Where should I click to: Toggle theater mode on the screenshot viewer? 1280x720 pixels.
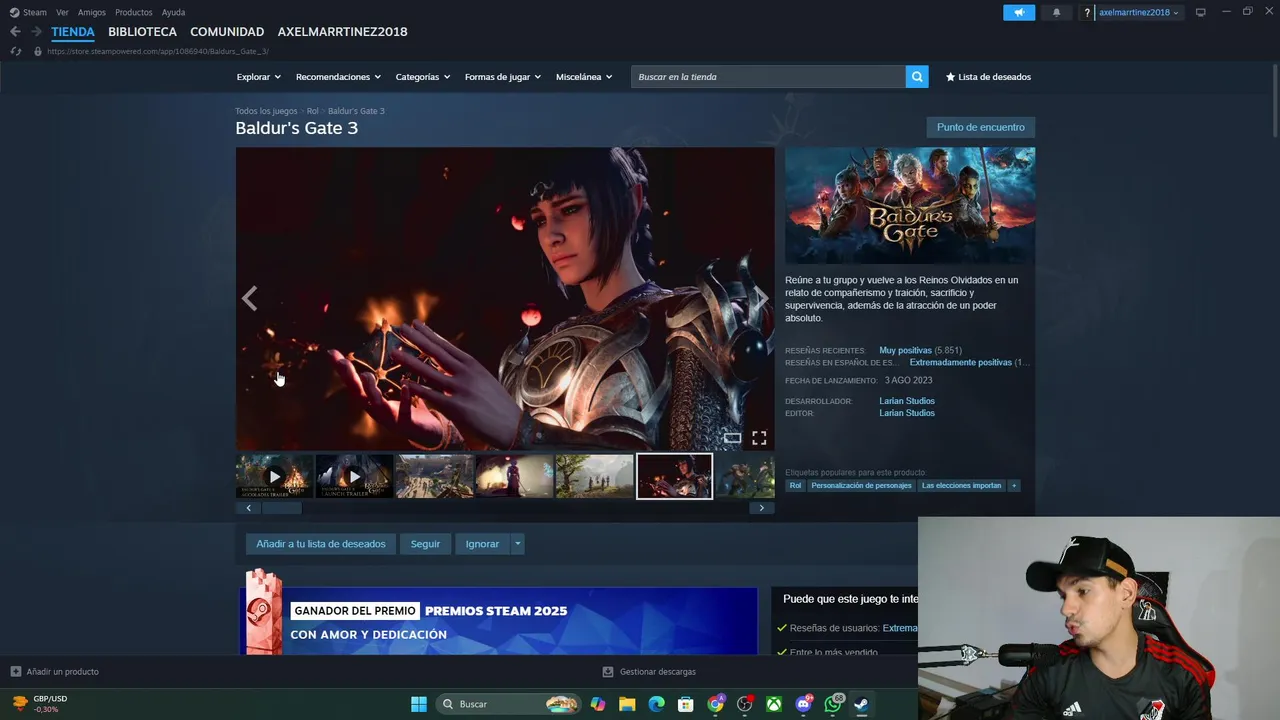pyautogui.click(x=733, y=438)
